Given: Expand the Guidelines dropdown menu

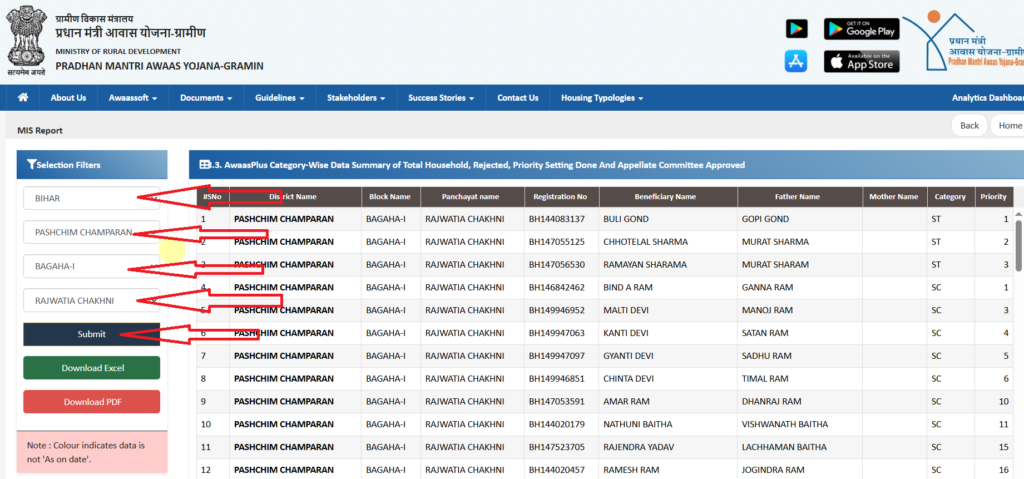Looking at the screenshot, I should point(280,98).
